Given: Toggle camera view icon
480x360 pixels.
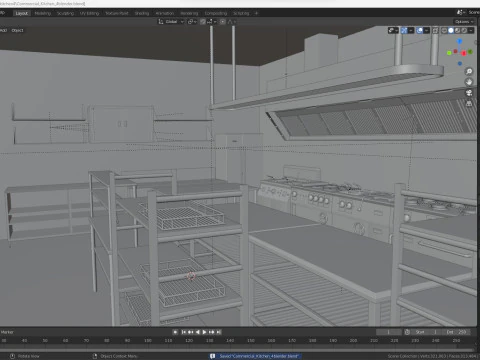Looking at the screenshot, I should 469,93.
